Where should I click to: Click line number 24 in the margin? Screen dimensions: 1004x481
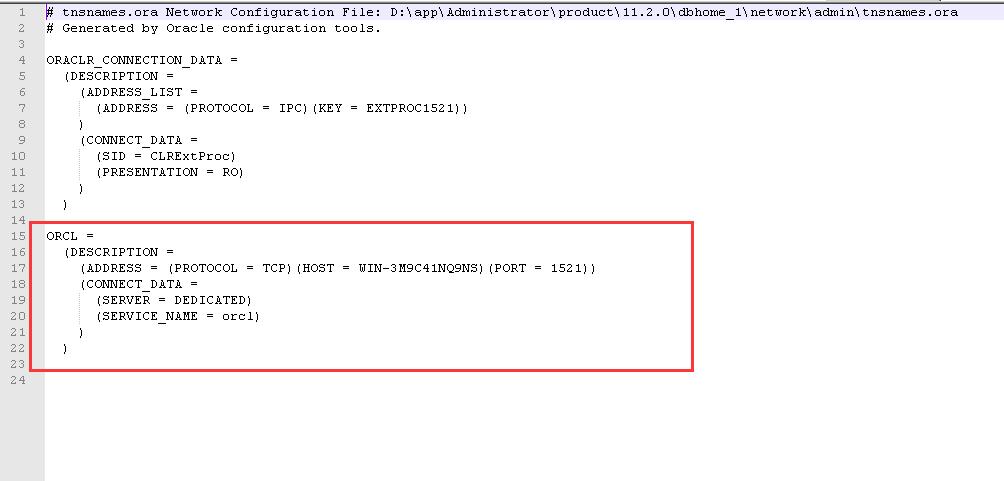(18, 380)
